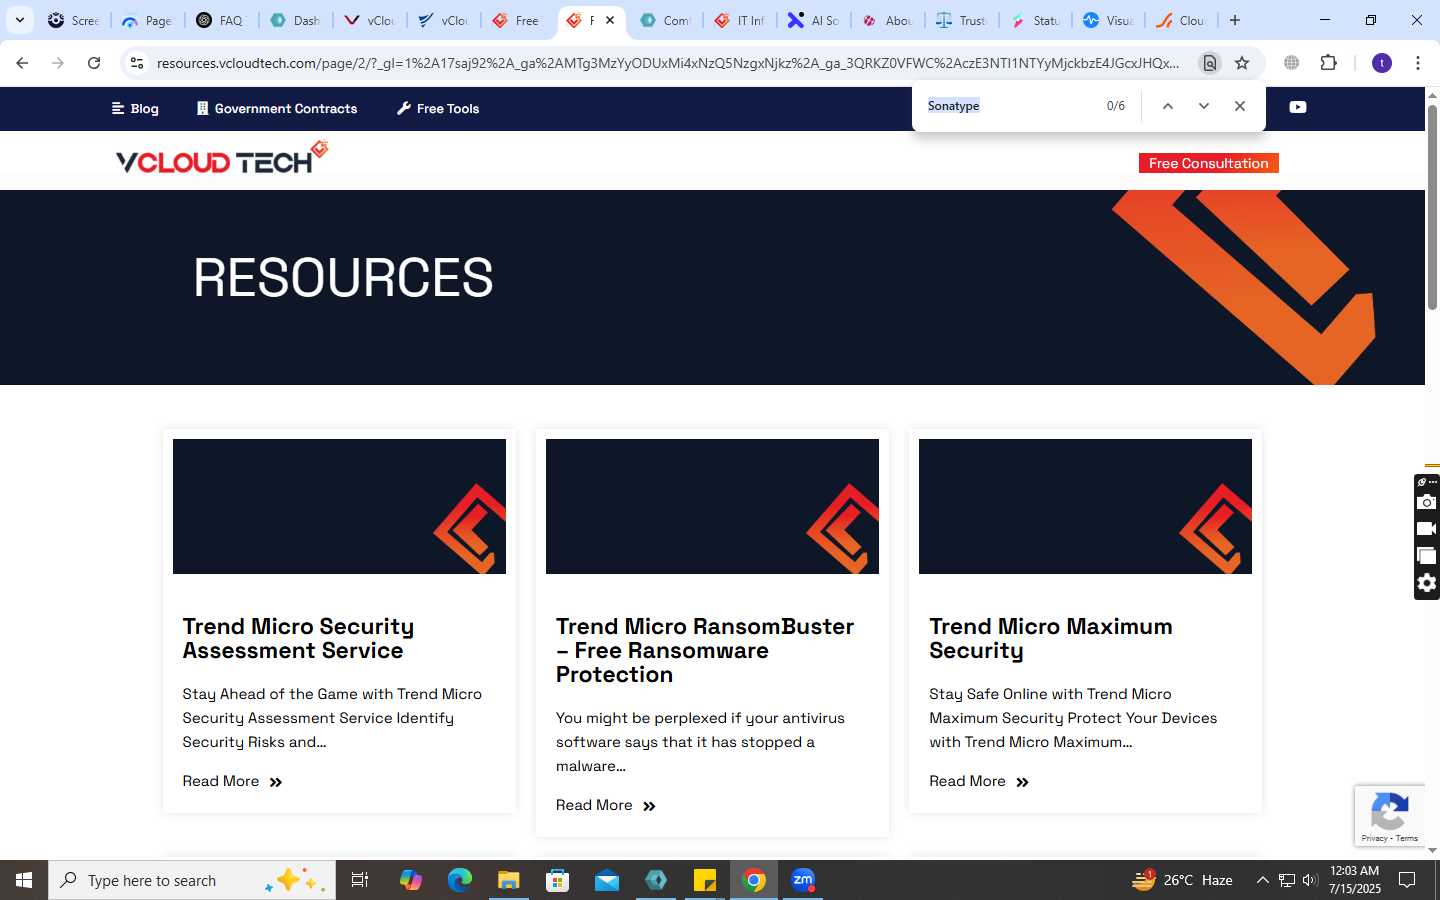Open the Chrome profile avatar
Viewport: 1440px width, 900px height.
pyautogui.click(x=1382, y=63)
